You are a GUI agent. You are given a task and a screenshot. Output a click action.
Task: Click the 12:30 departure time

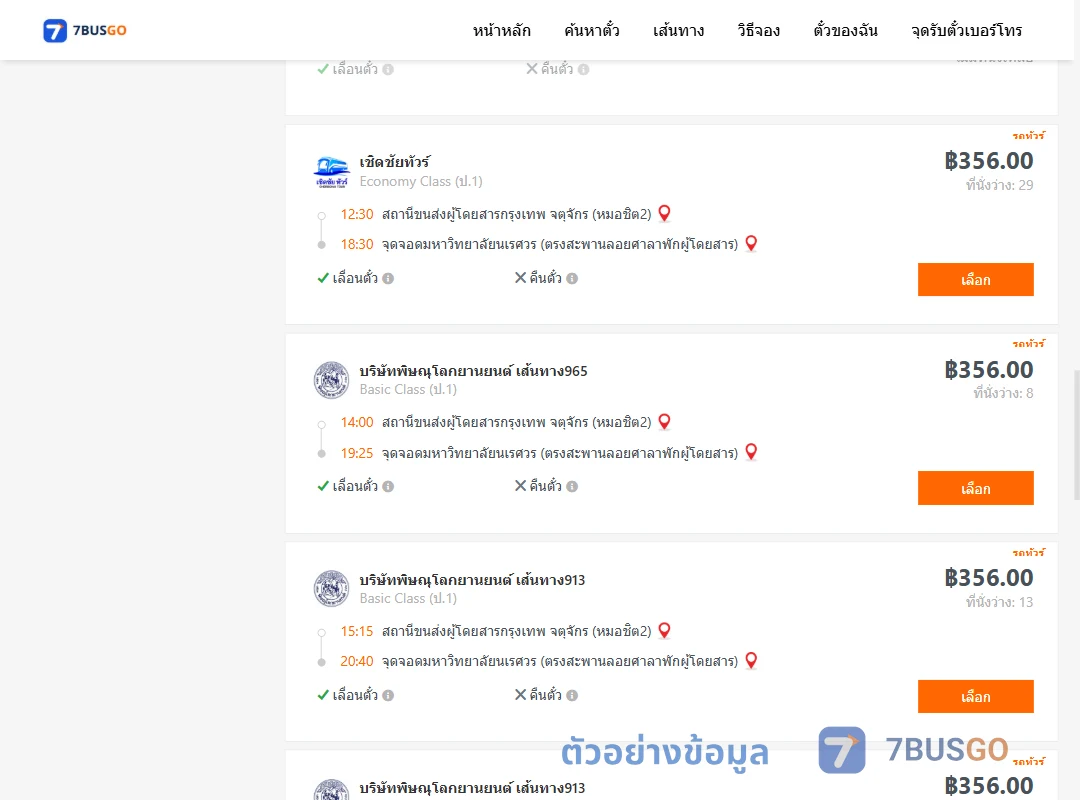pyautogui.click(x=357, y=214)
